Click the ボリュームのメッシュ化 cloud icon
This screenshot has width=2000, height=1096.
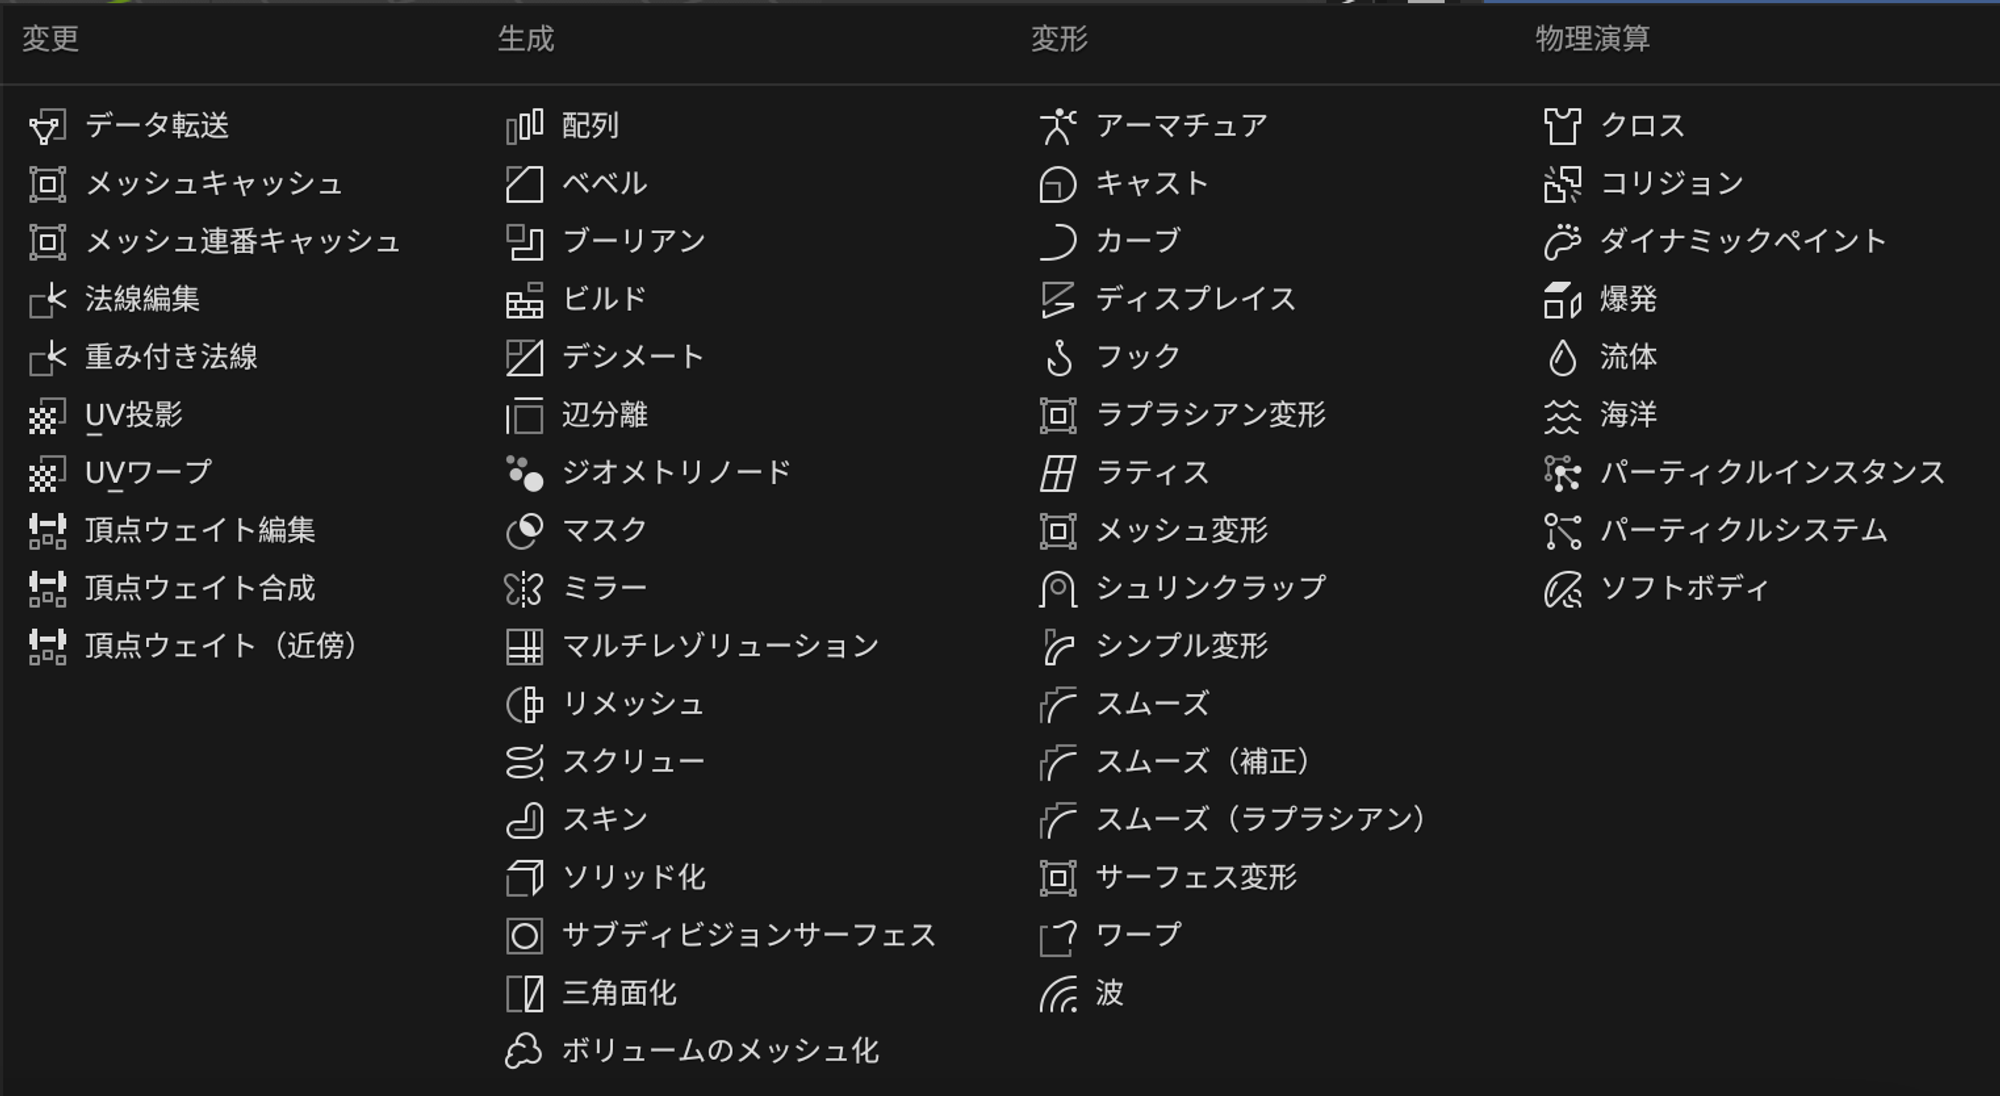(x=524, y=1052)
